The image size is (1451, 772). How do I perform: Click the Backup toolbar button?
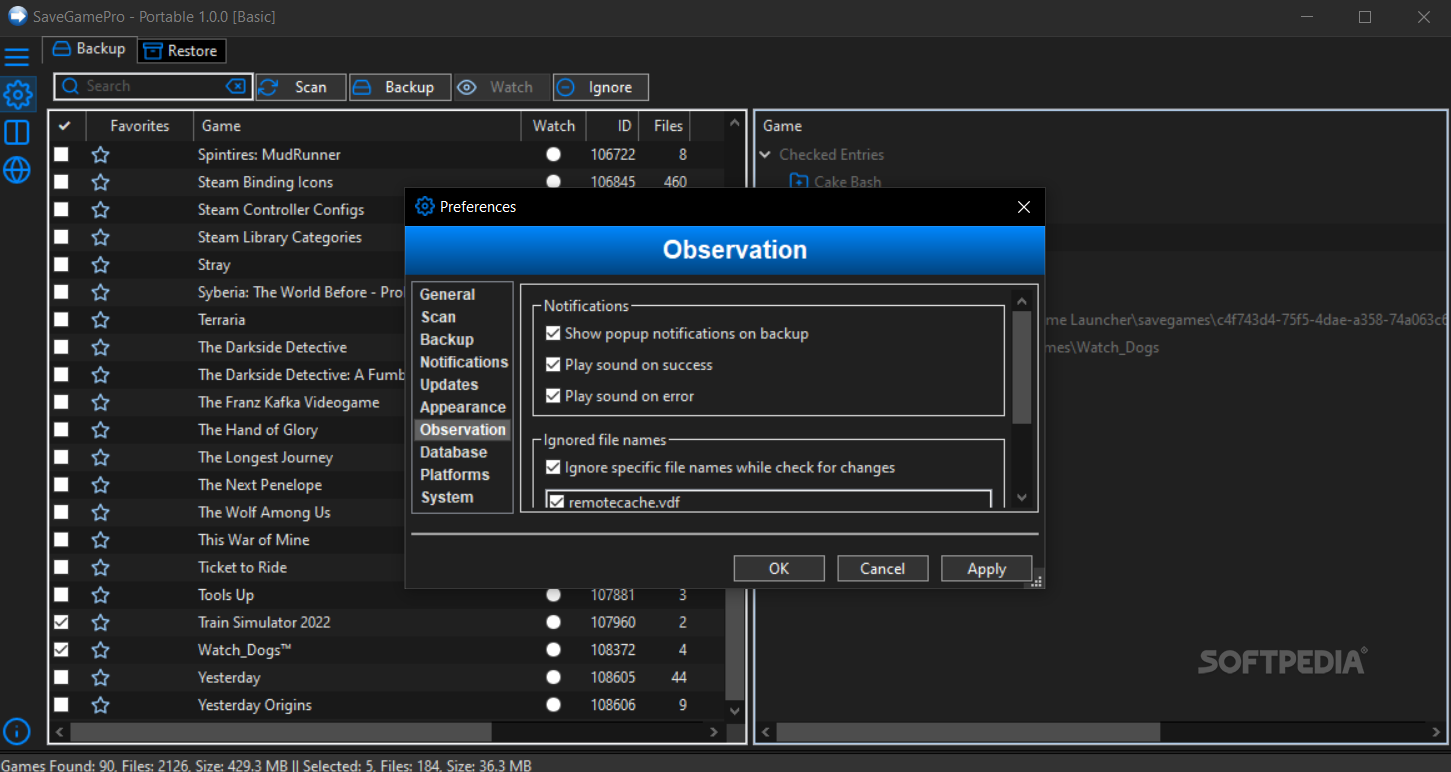(x=400, y=87)
